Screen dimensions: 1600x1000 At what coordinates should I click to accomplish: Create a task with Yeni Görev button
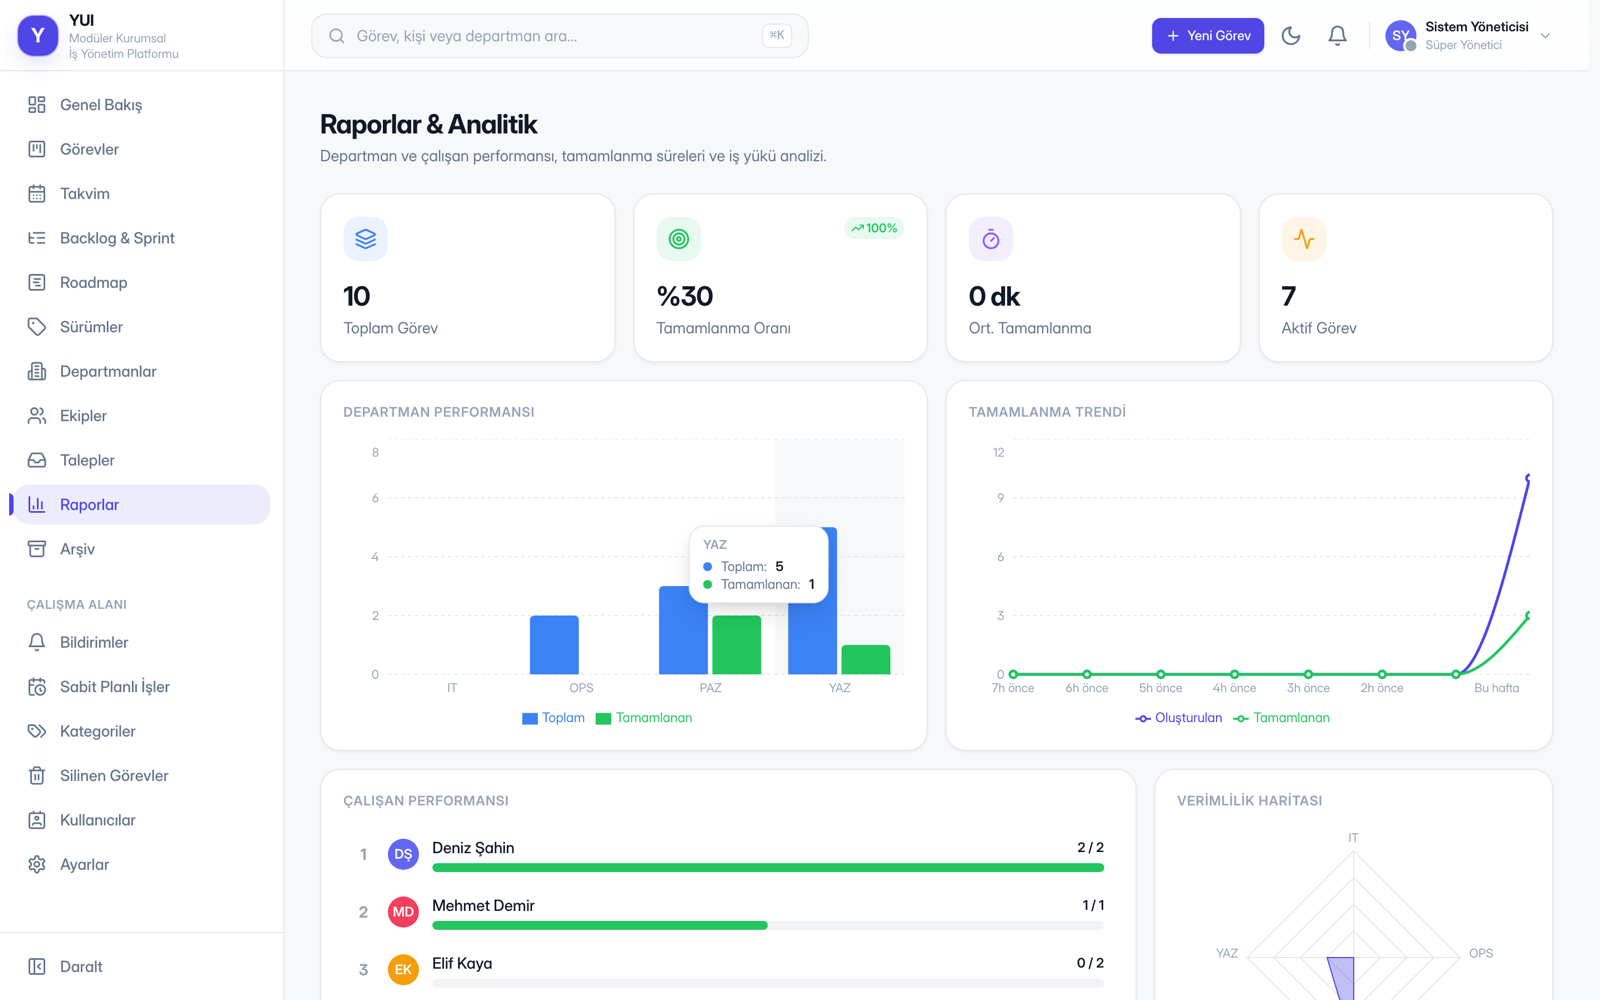pos(1208,36)
